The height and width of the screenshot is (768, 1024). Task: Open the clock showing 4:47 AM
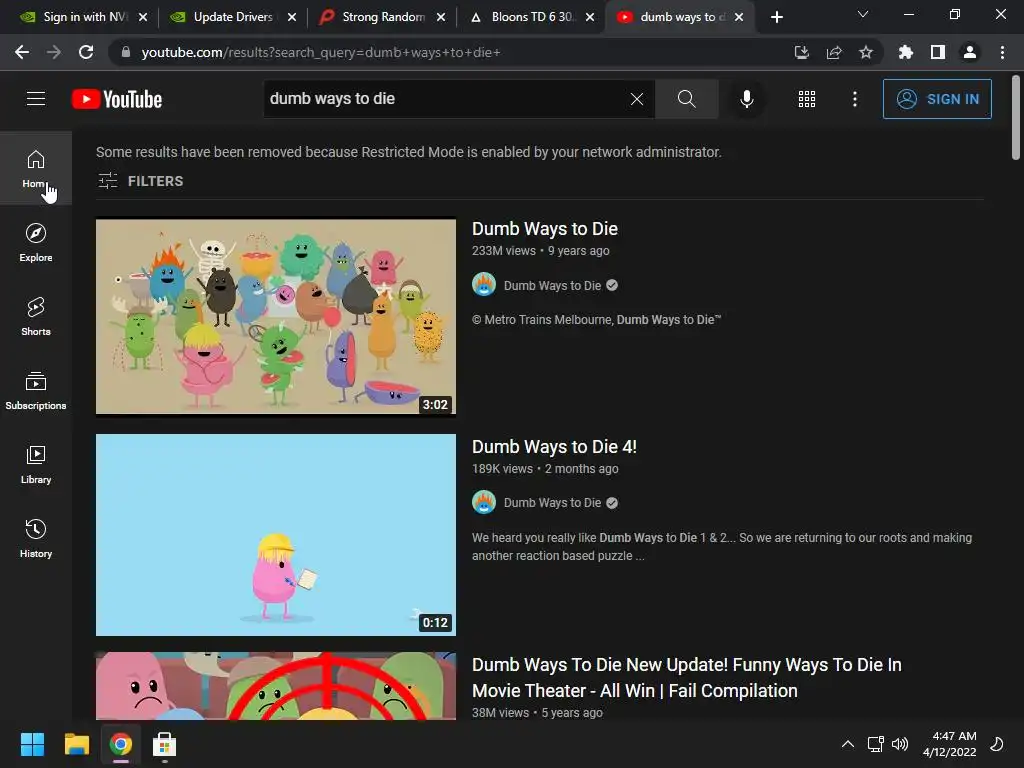950,744
